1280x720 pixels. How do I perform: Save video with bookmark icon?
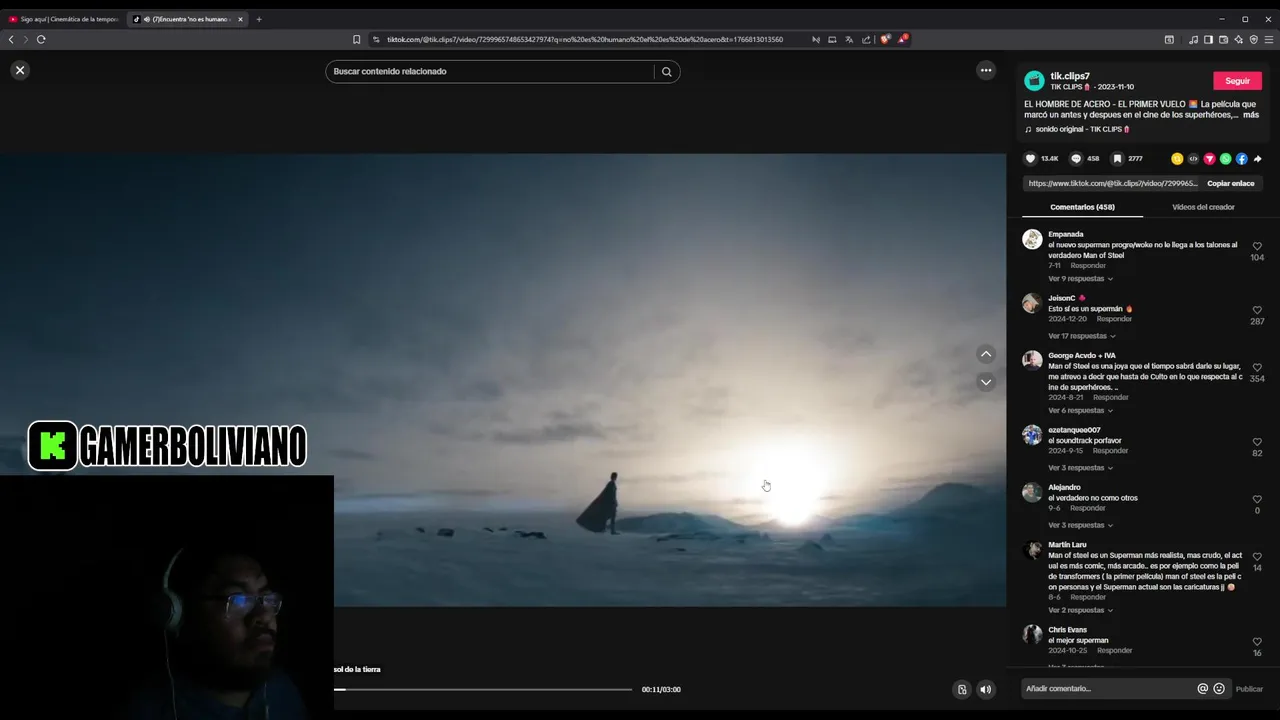click(1118, 158)
